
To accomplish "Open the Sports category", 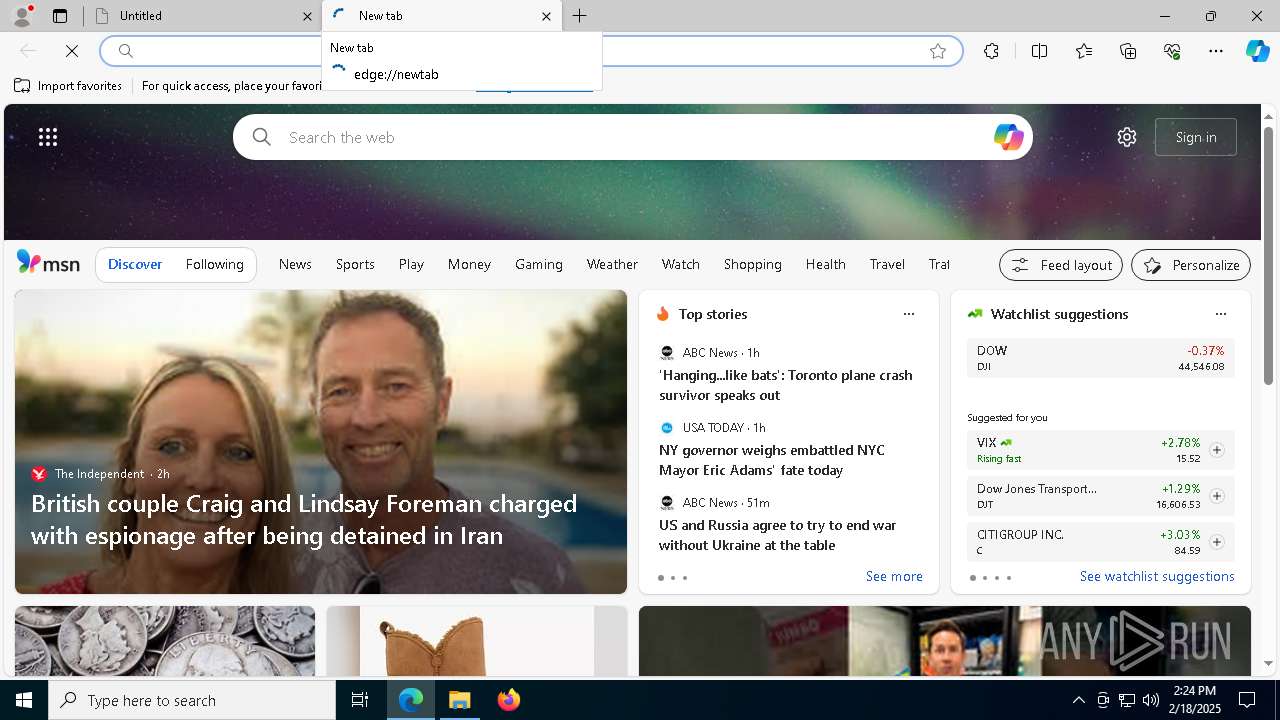I will point(355,264).
